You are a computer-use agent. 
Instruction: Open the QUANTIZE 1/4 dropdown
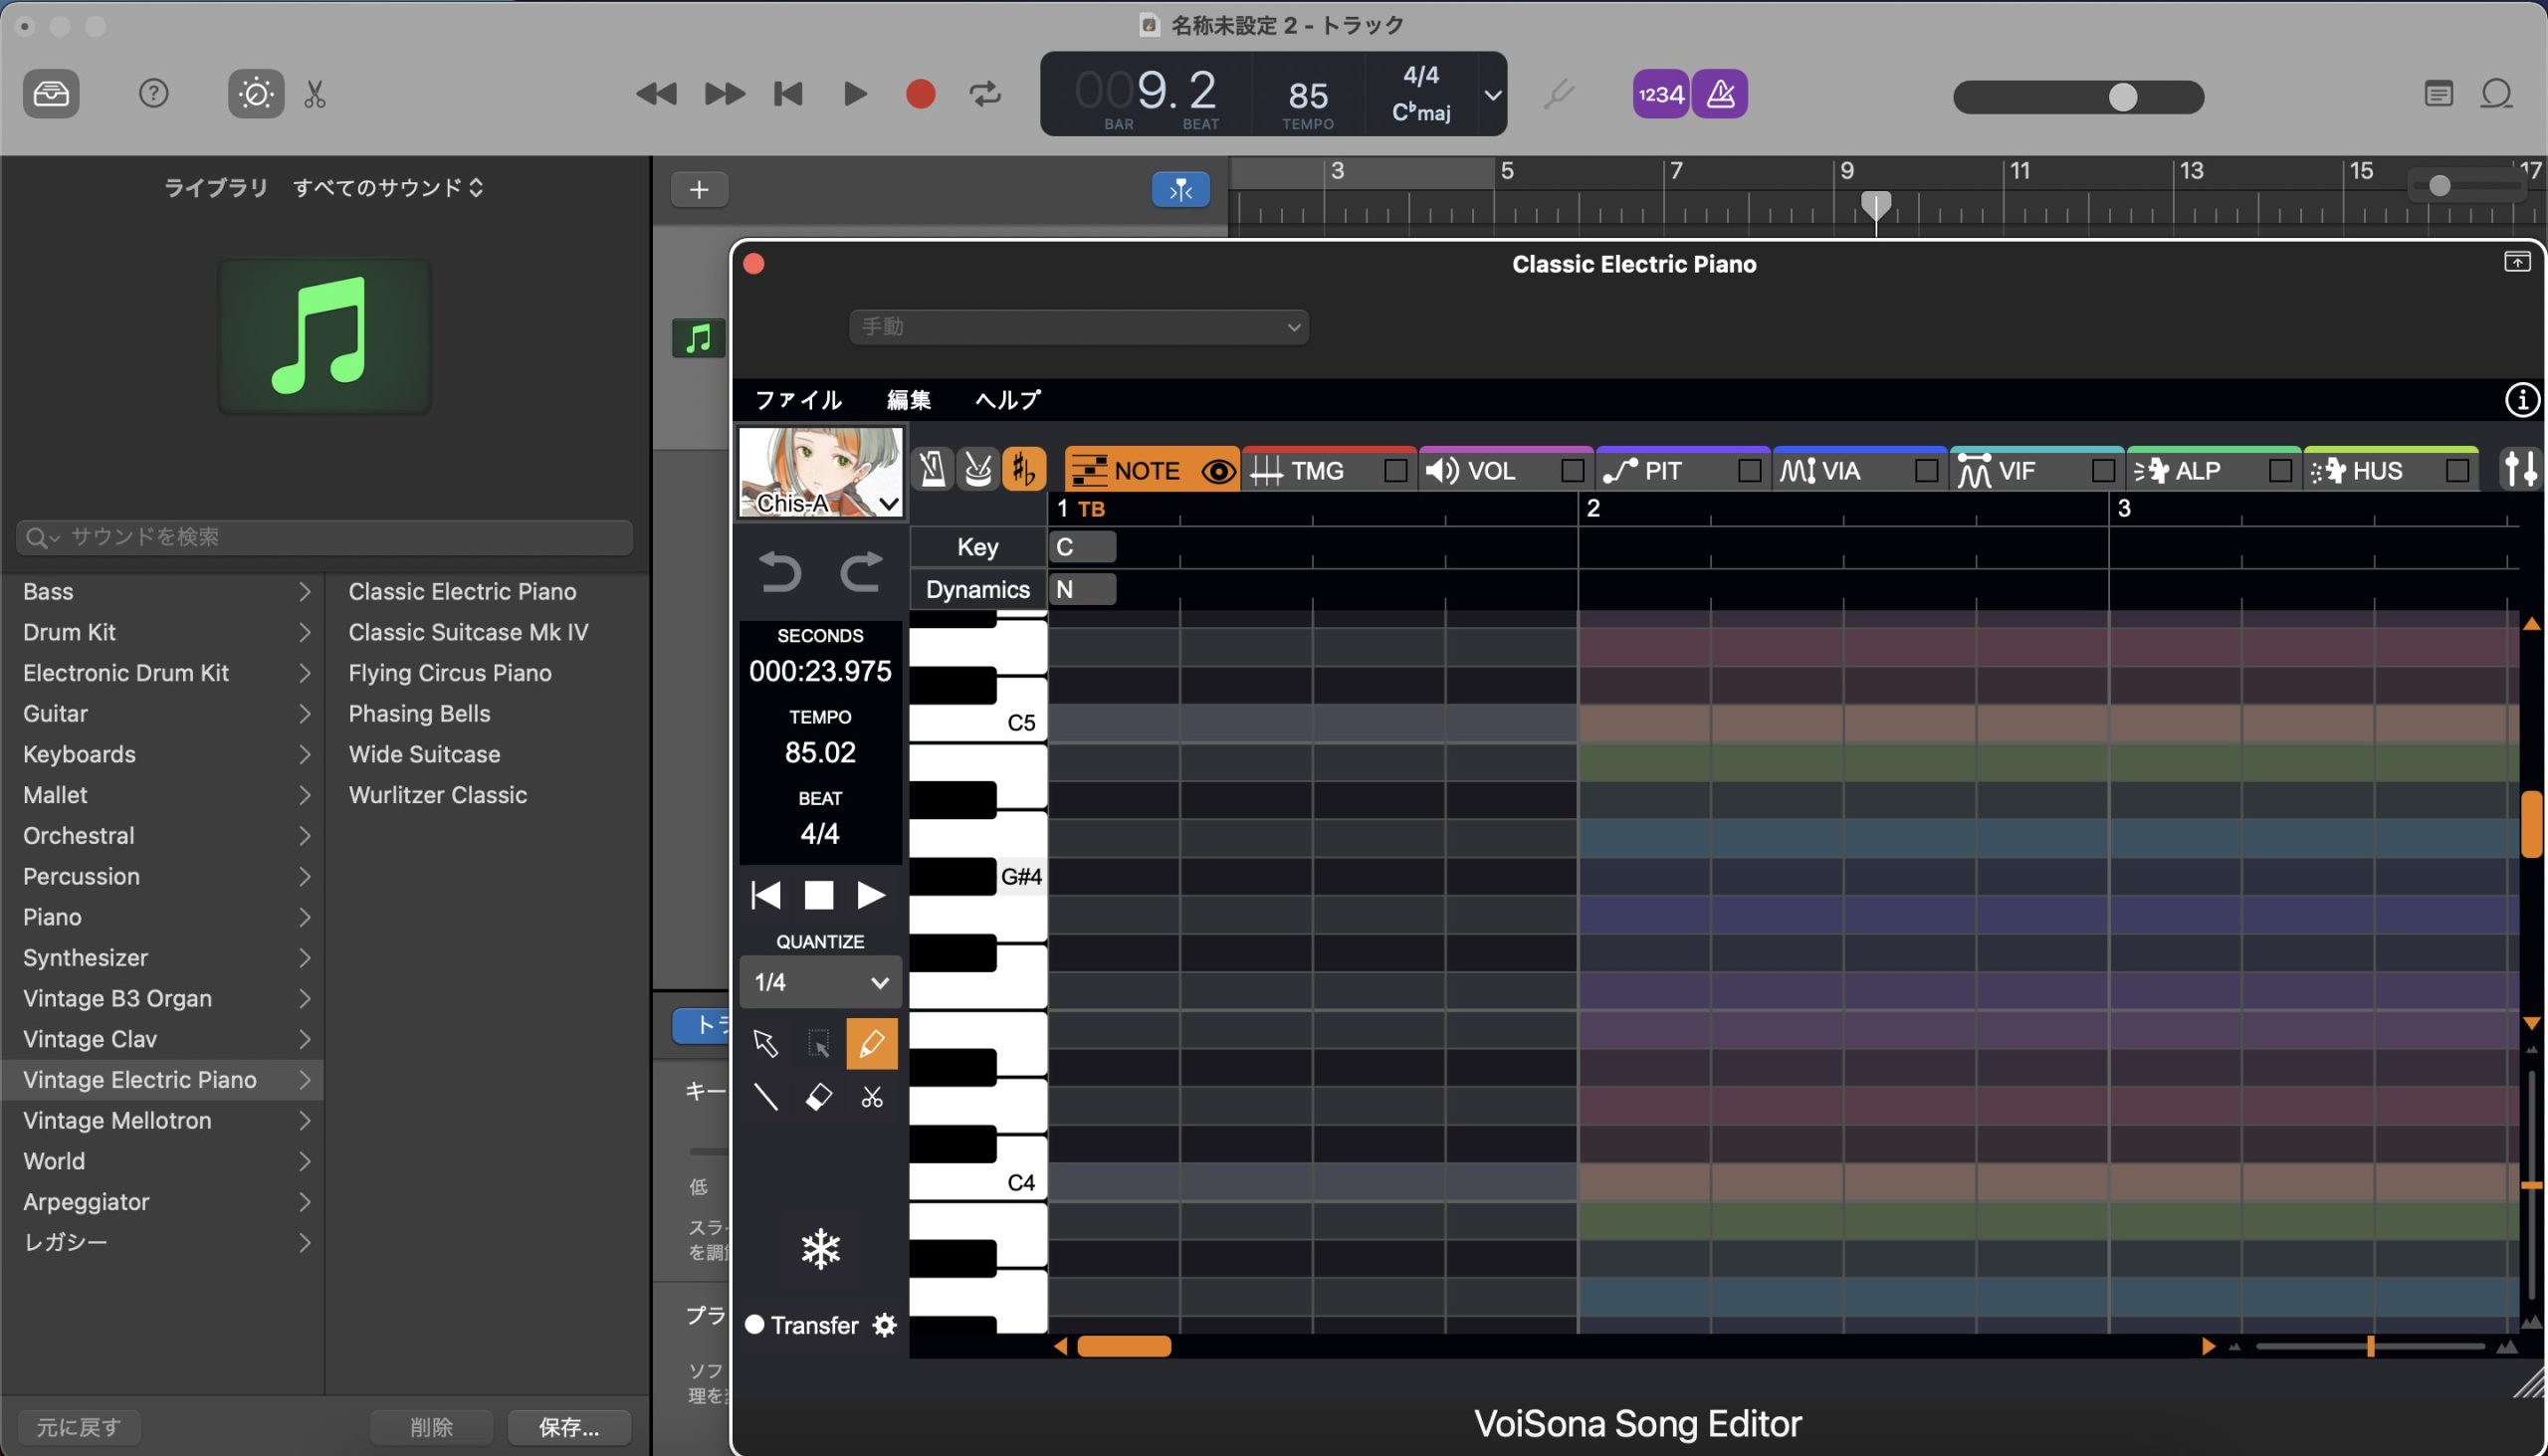coord(820,983)
